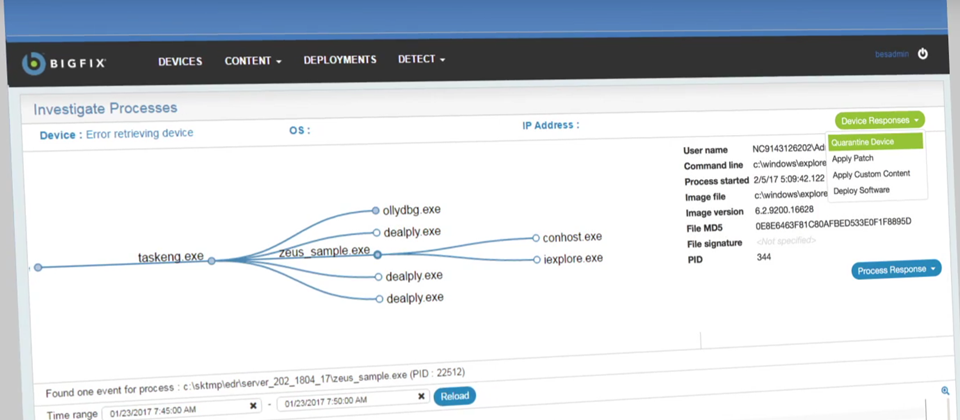The width and height of the screenshot is (960, 420).
Task: Click the end time range input field
Action: [353, 399]
